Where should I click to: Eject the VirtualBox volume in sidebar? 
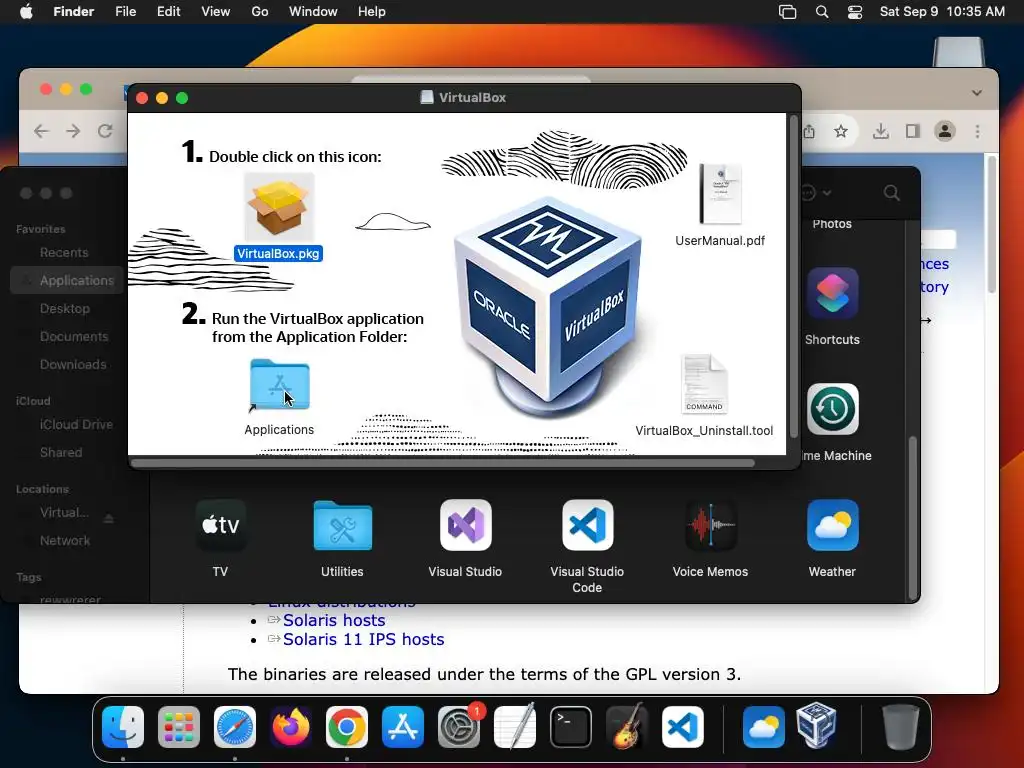coord(109,519)
